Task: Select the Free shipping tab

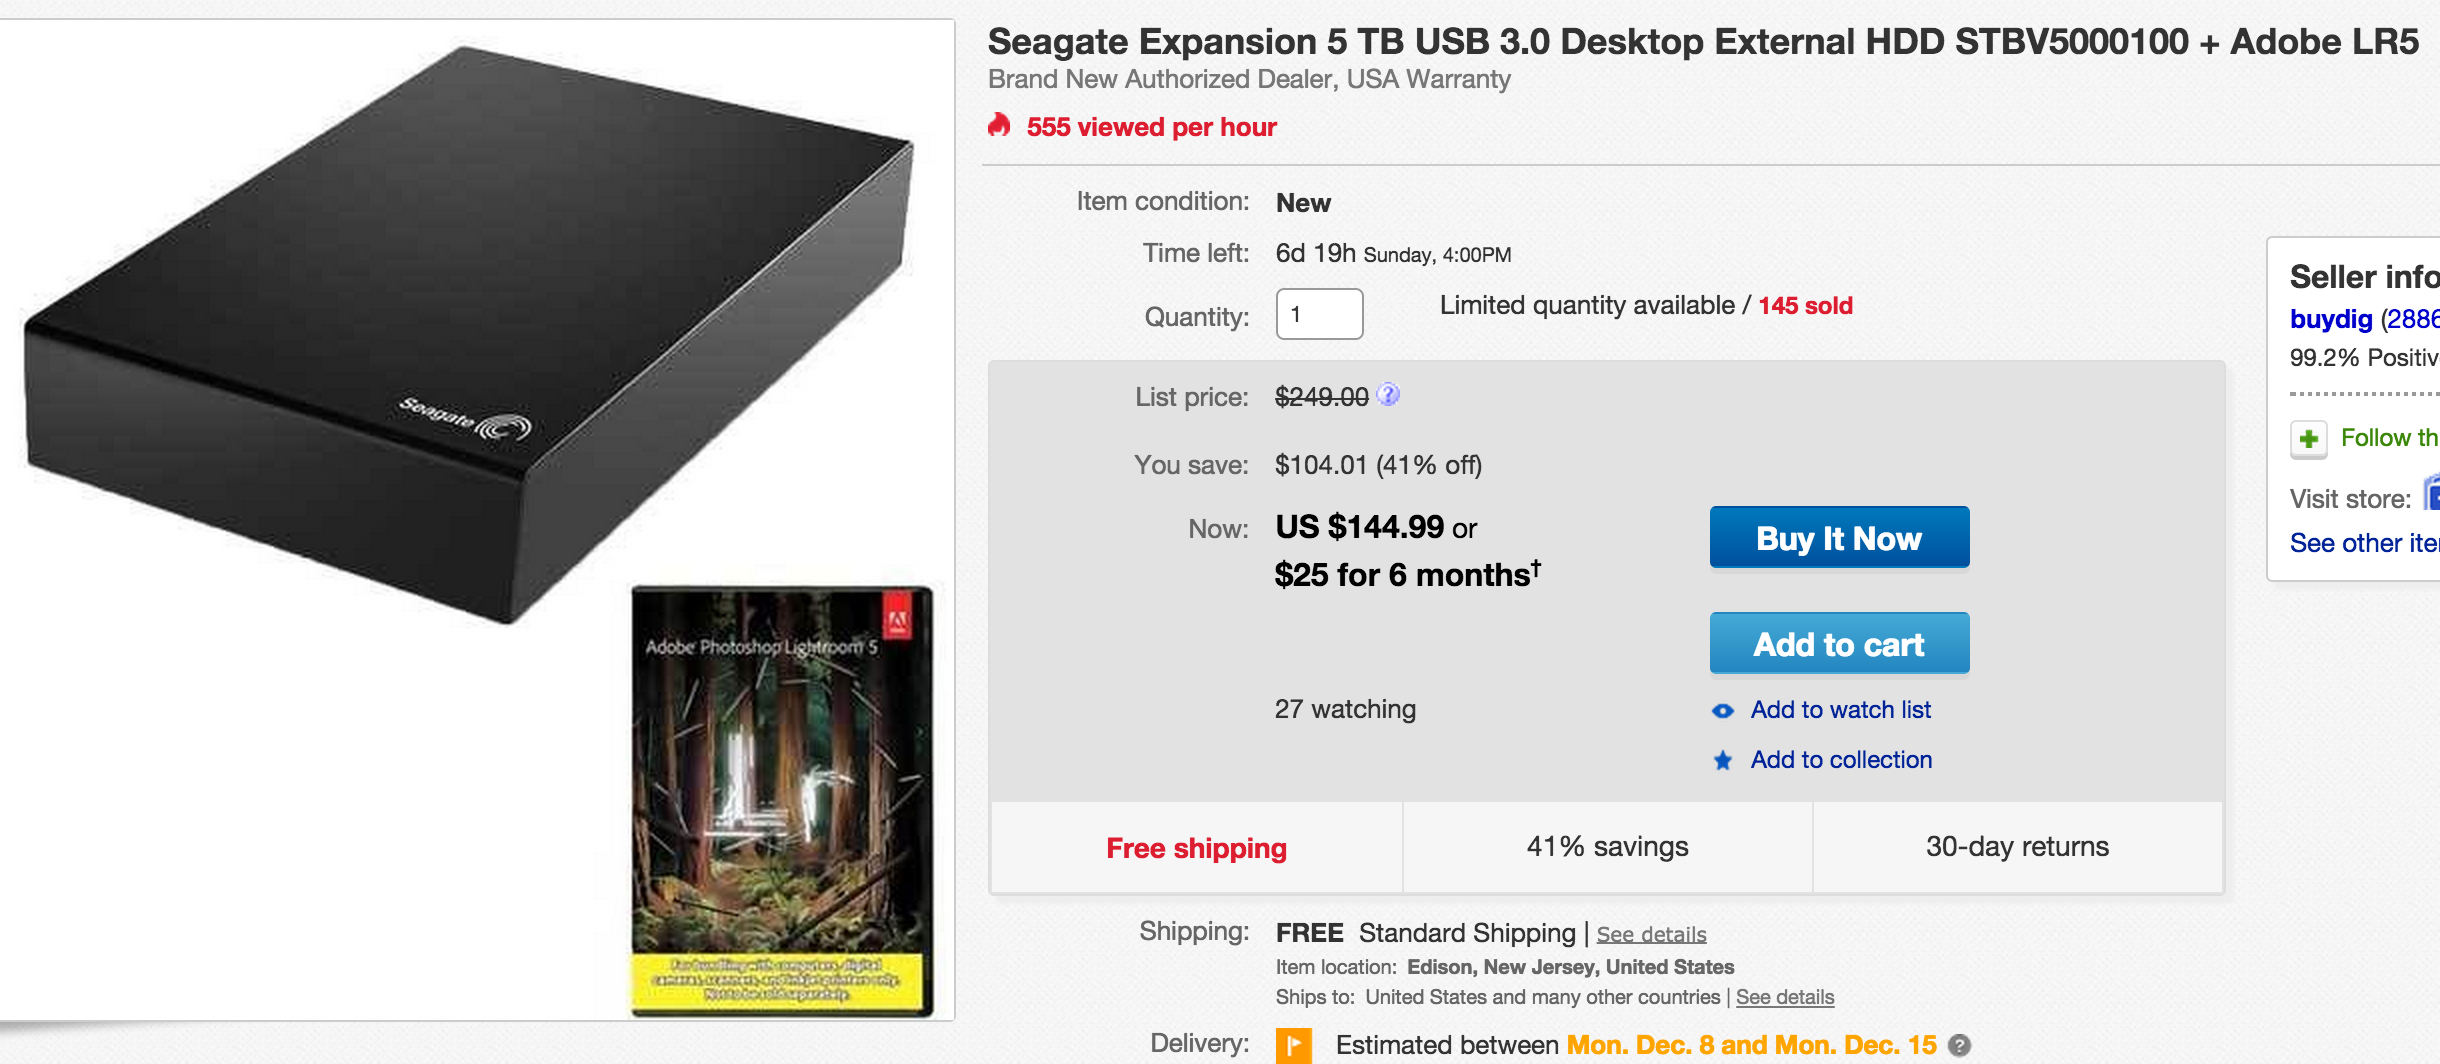Action: 1196,847
